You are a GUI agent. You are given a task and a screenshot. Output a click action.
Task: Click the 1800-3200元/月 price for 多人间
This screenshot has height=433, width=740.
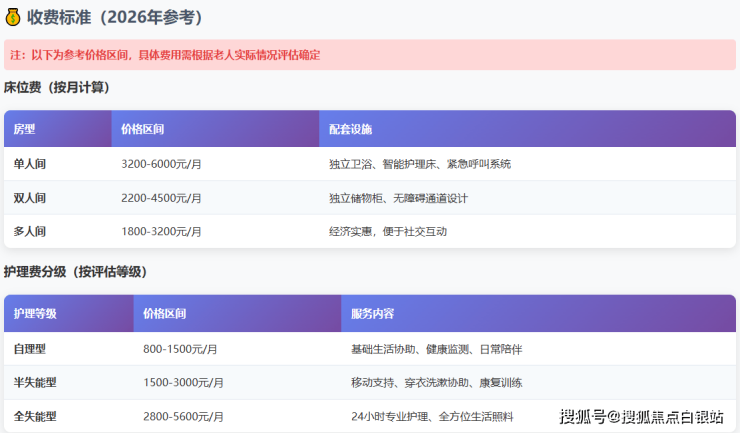point(161,231)
